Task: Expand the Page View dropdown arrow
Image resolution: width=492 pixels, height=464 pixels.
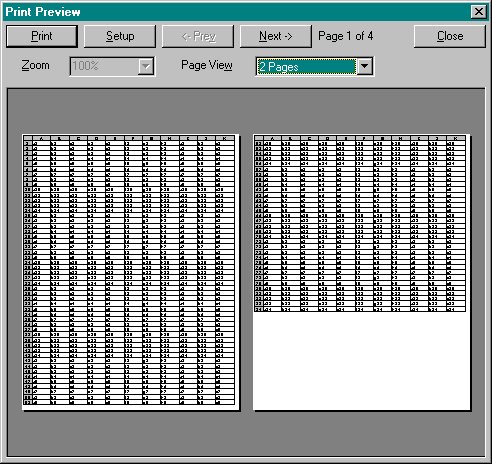Action: [x=365, y=66]
